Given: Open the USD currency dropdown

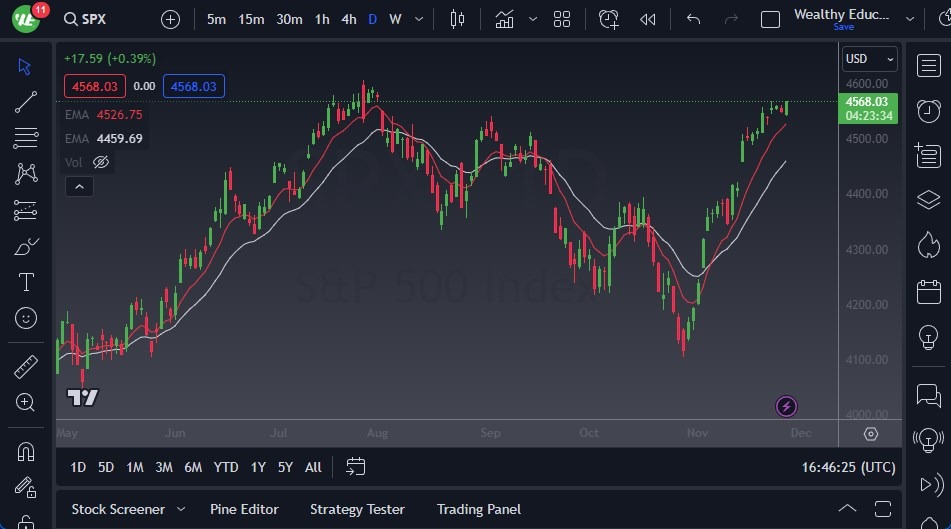Looking at the screenshot, I should pyautogui.click(x=870, y=59).
